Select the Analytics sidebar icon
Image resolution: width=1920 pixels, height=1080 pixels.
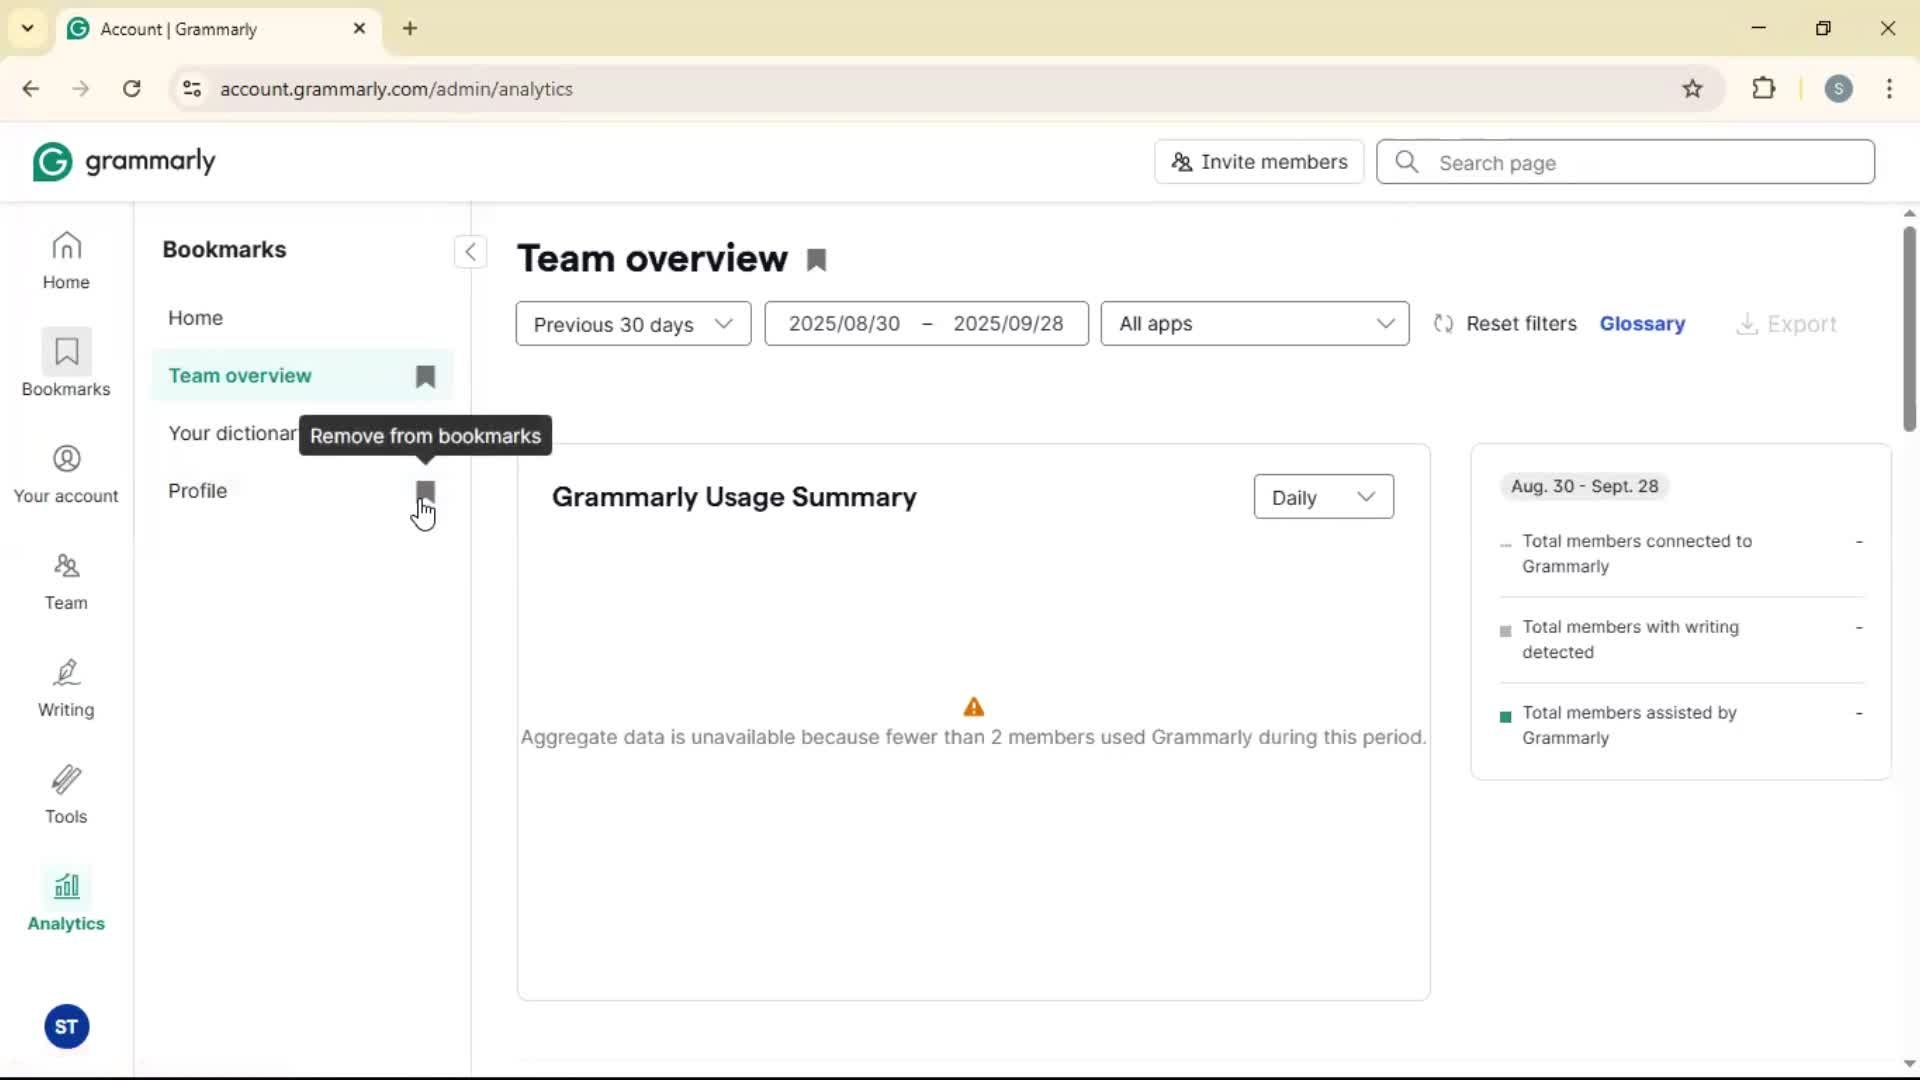66,901
